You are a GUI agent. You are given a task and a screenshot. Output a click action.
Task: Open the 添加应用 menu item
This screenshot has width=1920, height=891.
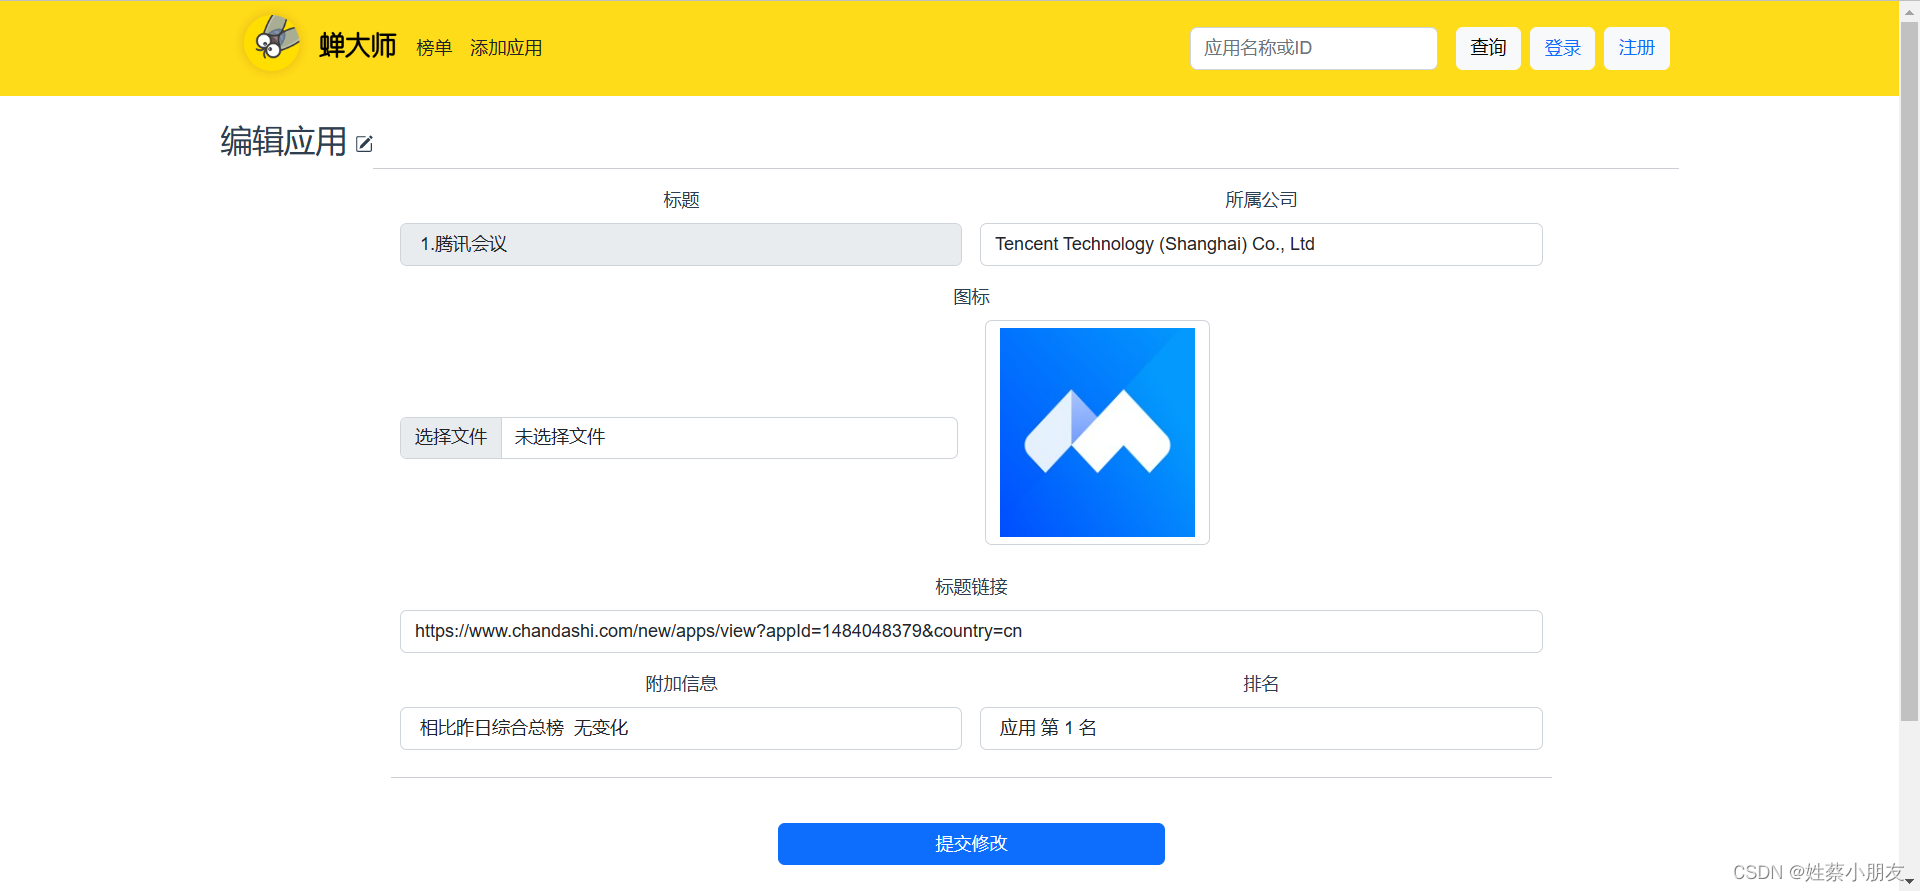(x=506, y=48)
